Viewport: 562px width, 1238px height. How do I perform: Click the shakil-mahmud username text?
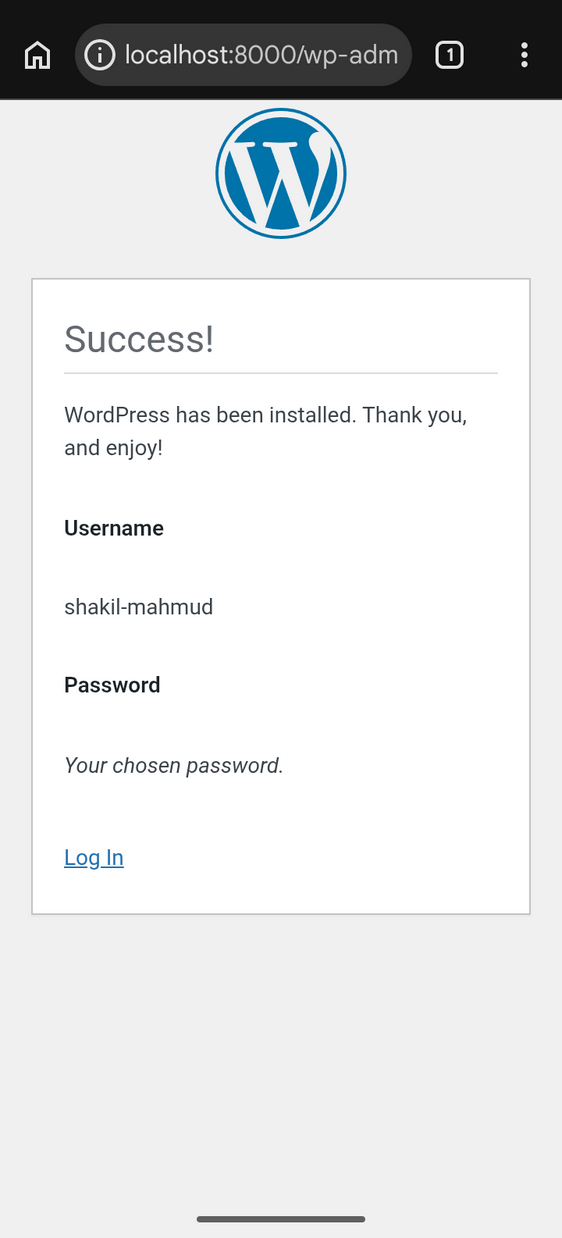pyautogui.click(x=138, y=606)
